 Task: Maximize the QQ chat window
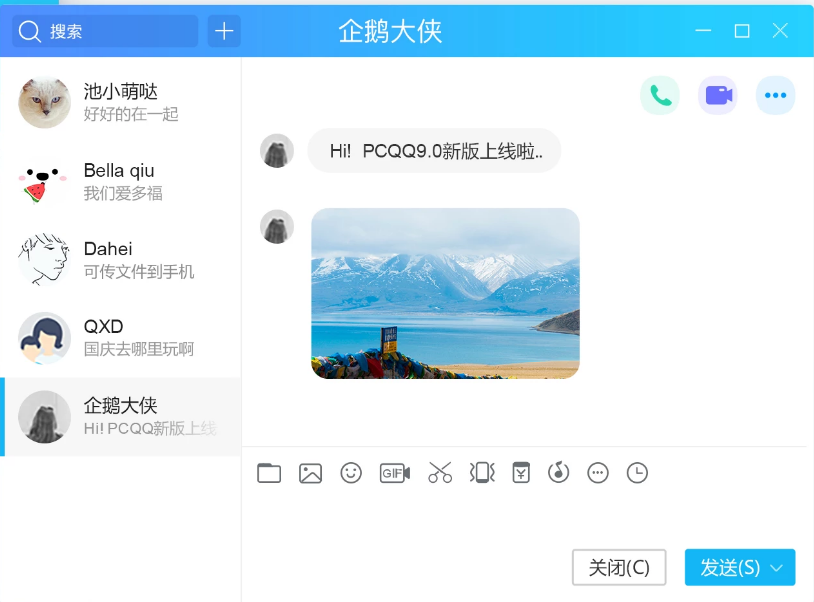(x=742, y=31)
